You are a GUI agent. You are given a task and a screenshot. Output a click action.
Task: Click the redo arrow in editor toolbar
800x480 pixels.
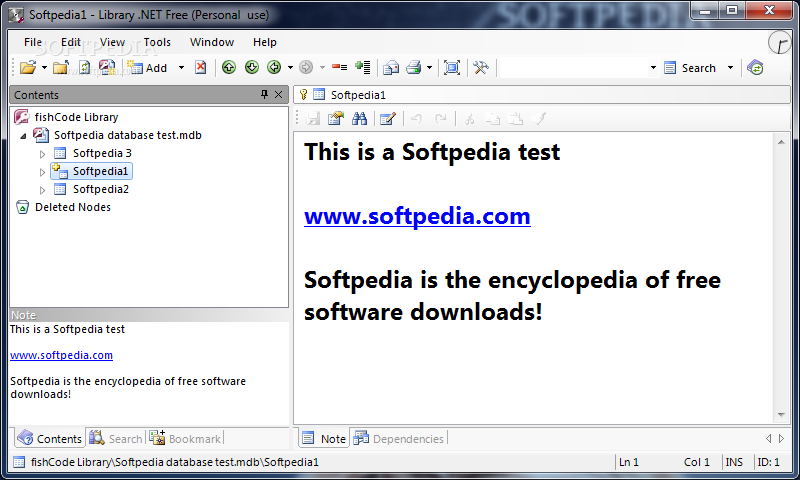coord(440,119)
